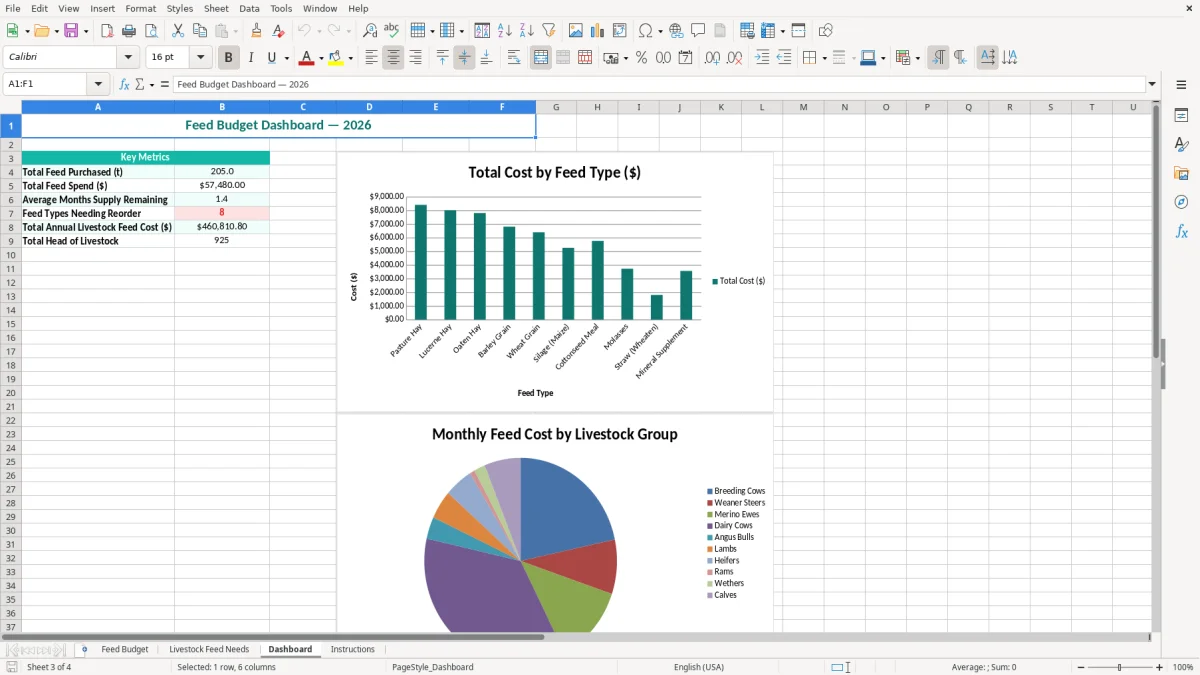This screenshot has width=1200, height=675.
Task: Click the formula input line
Action: [659, 85]
